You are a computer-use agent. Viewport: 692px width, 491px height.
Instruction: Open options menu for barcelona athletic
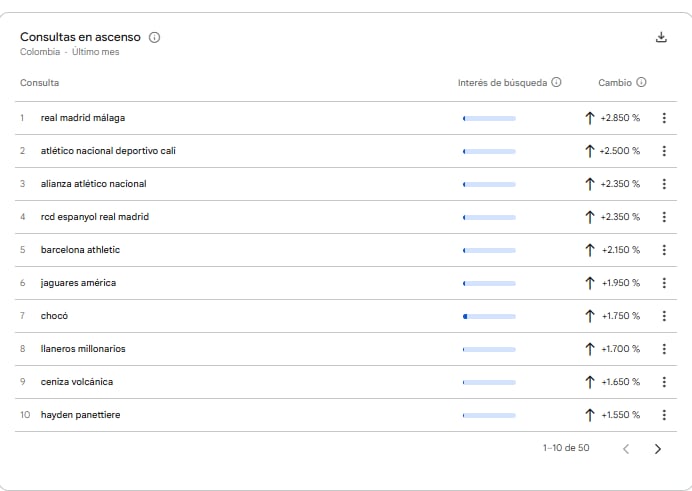click(664, 250)
